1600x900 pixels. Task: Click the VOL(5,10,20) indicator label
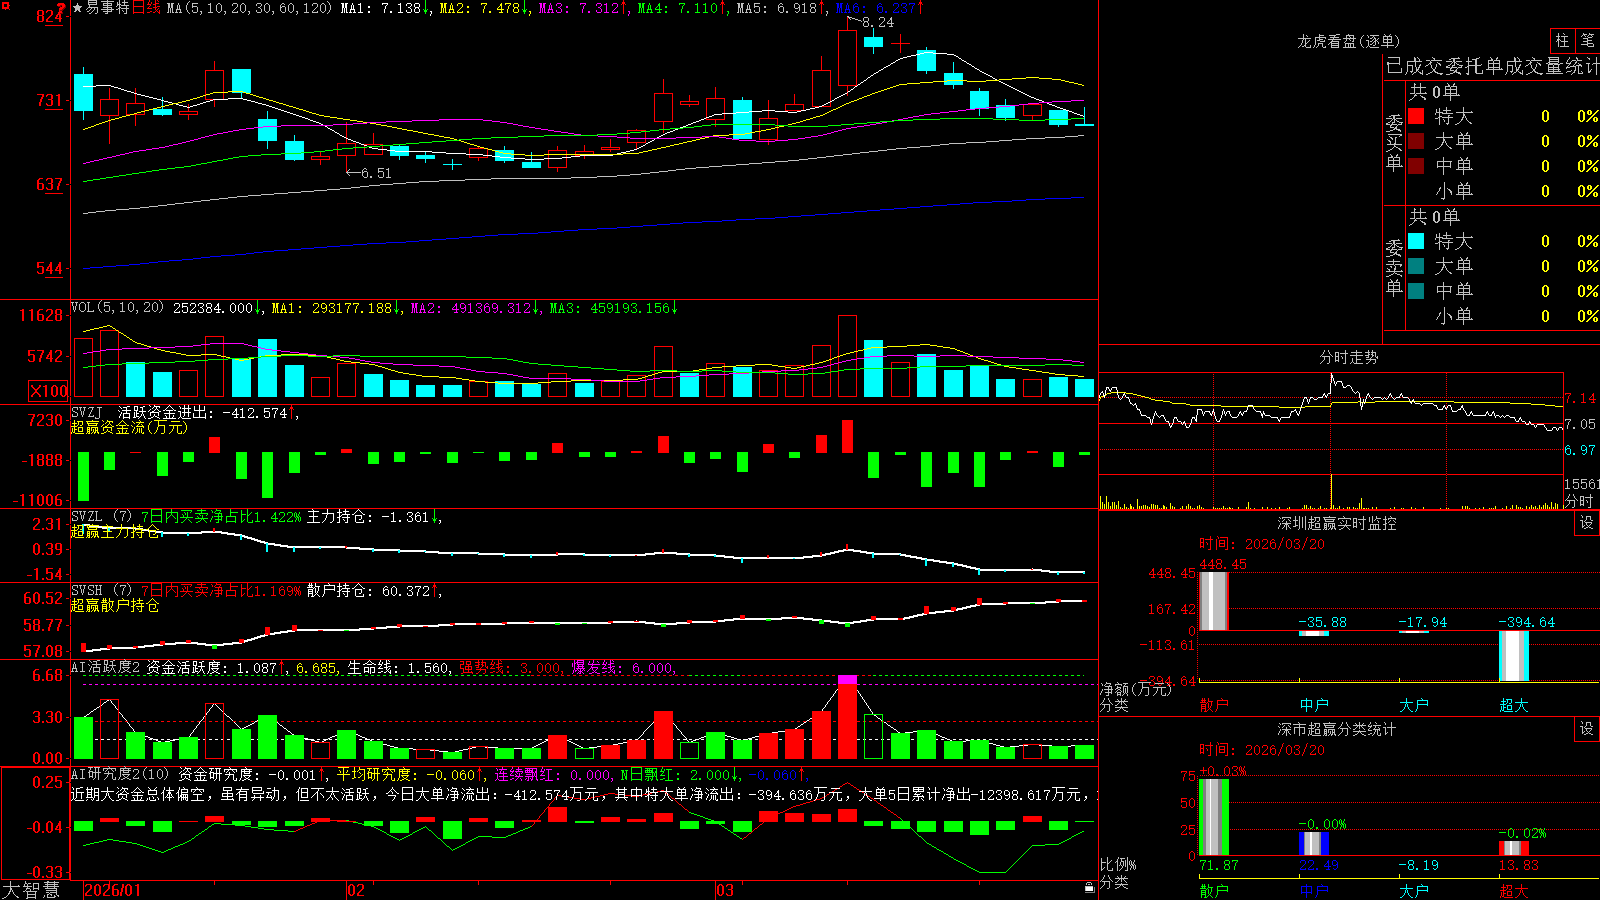click(x=117, y=308)
